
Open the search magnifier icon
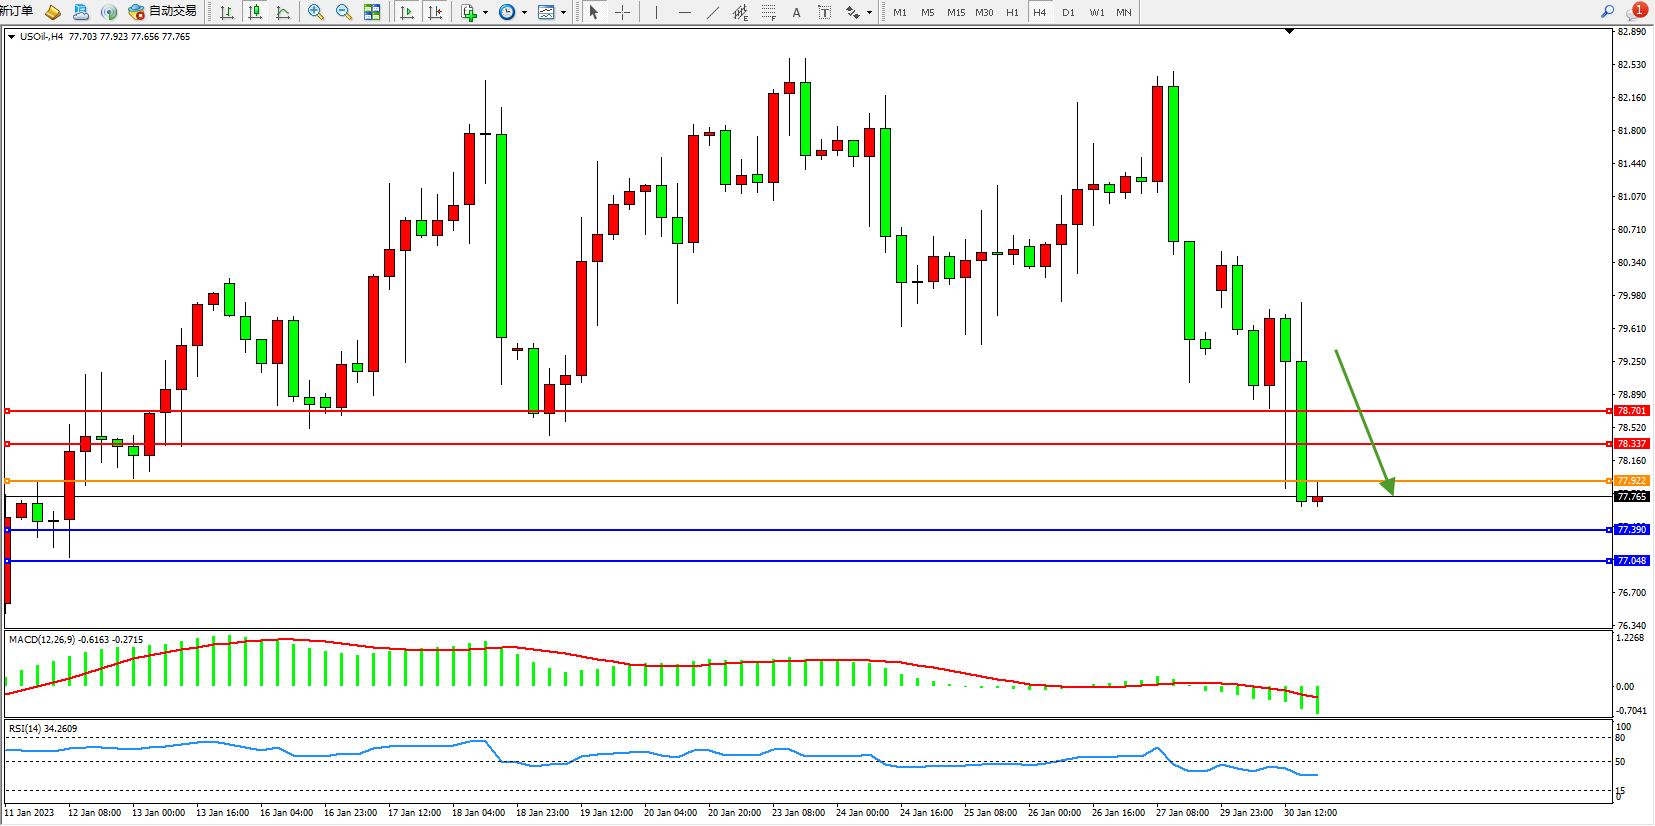1607,12
